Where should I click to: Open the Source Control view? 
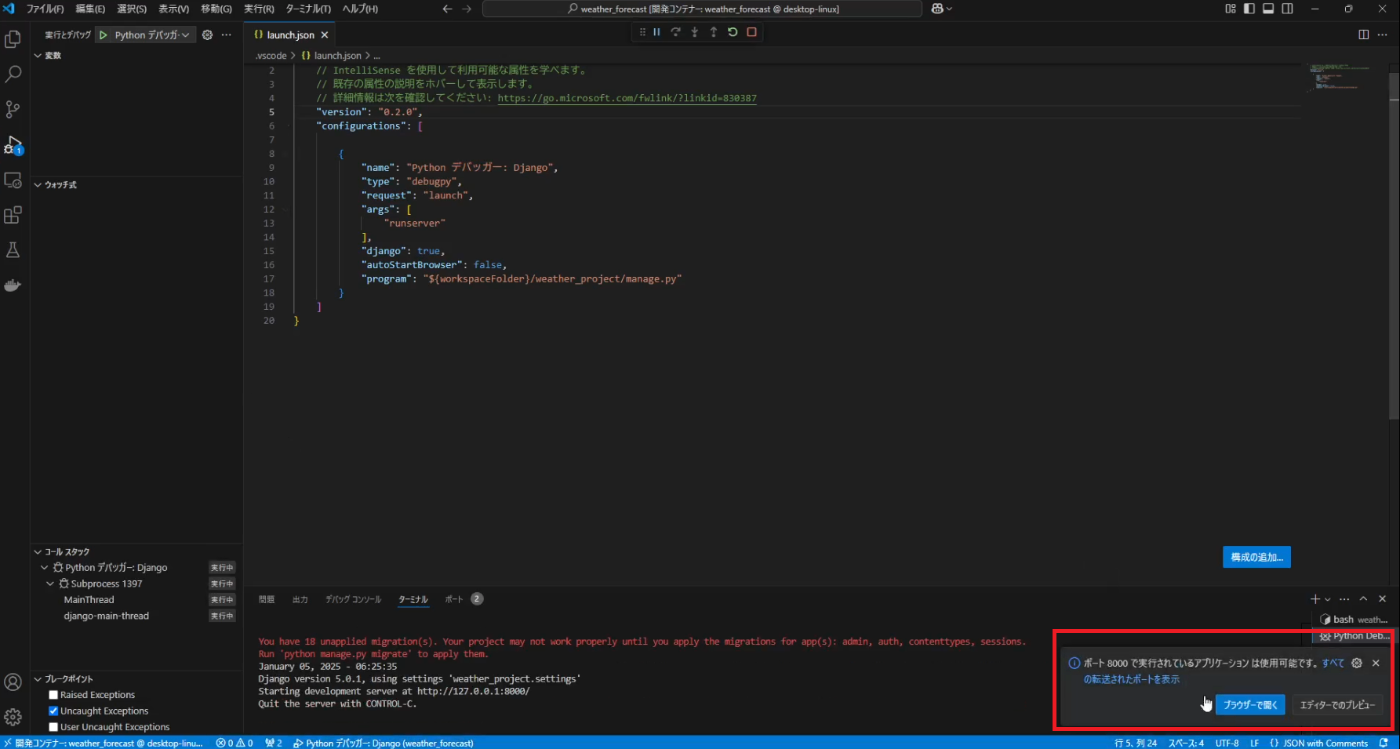13,109
